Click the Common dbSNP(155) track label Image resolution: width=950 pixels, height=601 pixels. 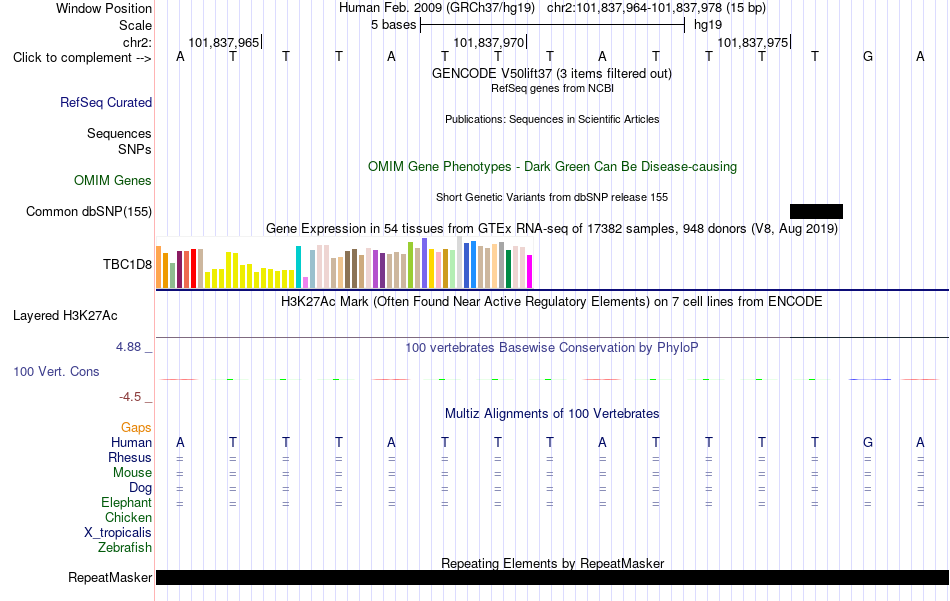coord(89,211)
